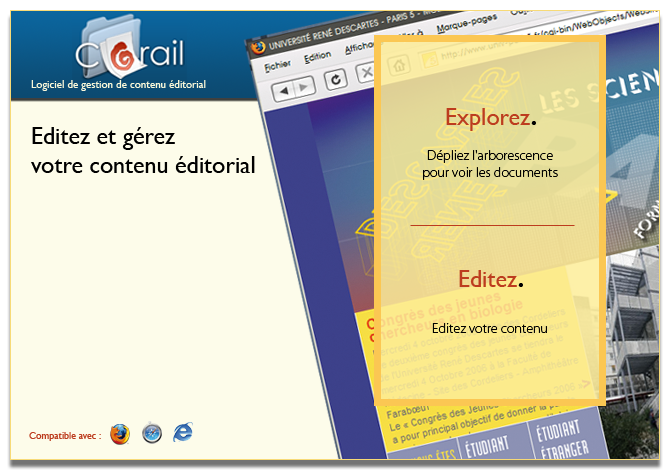Click 'Editez votre contenu' text
Screen dimensions: 670x470
click(490, 328)
